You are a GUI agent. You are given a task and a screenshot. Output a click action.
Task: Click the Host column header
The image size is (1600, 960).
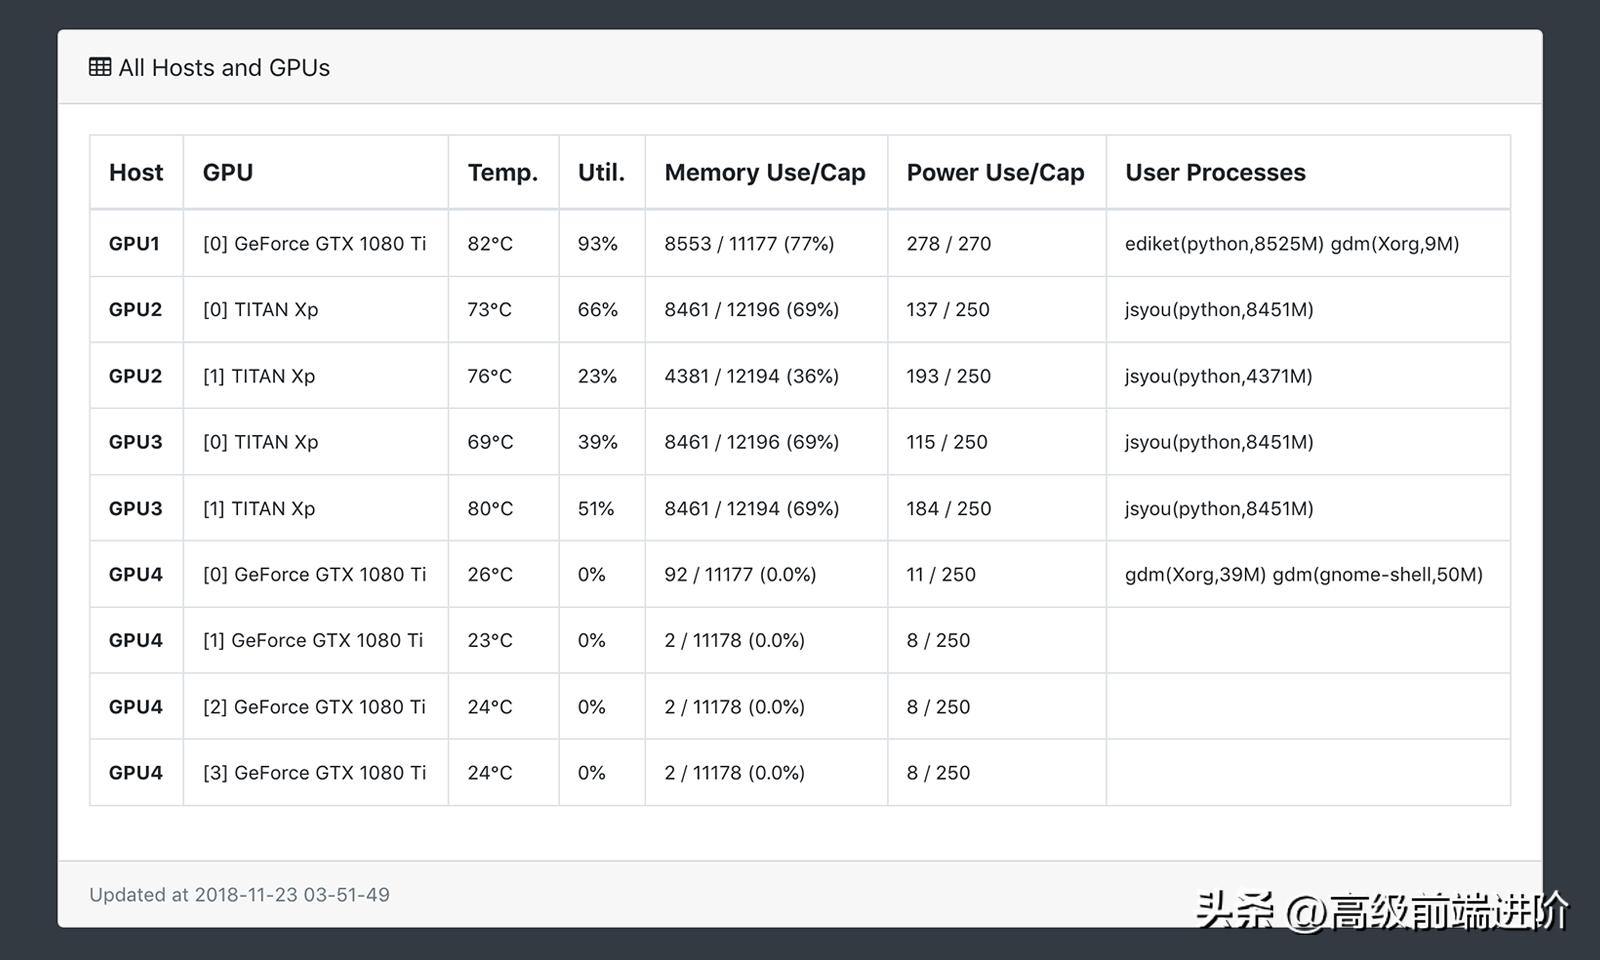coord(136,172)
